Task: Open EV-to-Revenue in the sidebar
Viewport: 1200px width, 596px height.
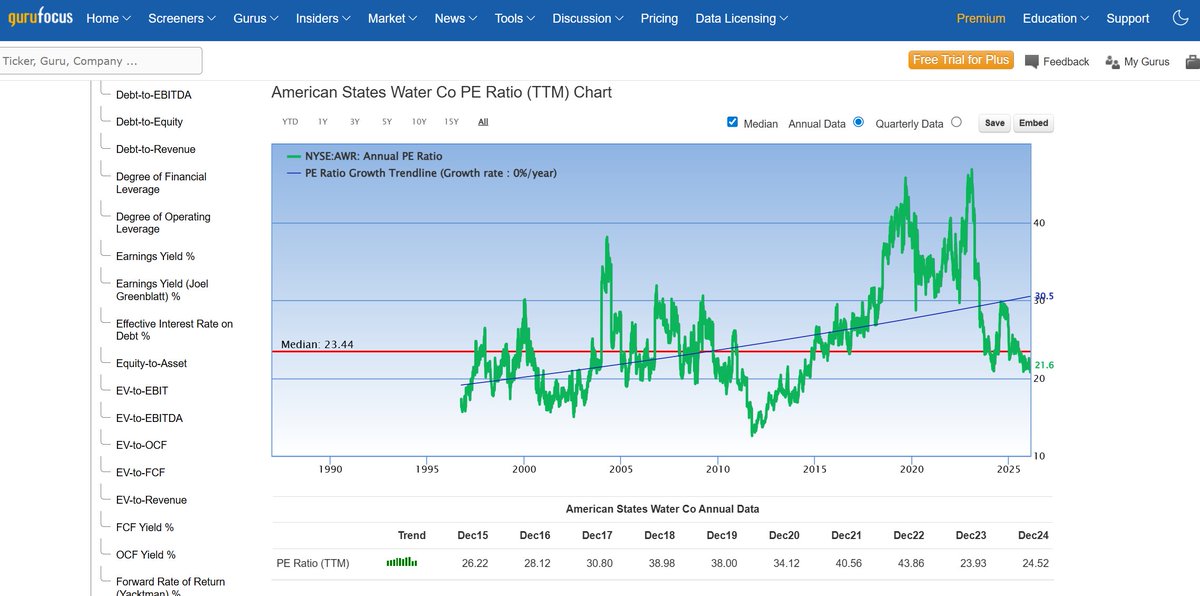Action: 151,500
